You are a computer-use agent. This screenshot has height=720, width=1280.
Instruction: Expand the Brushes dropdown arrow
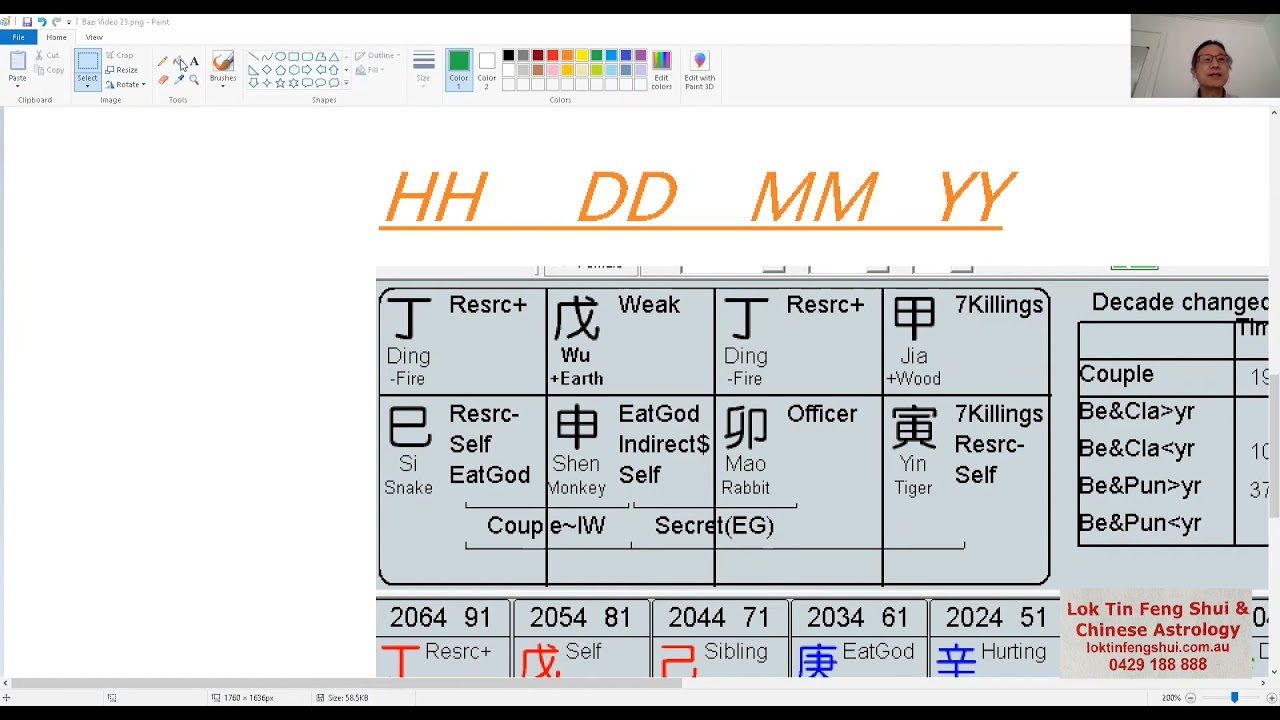pyautogui.click(x=223, y=84)
